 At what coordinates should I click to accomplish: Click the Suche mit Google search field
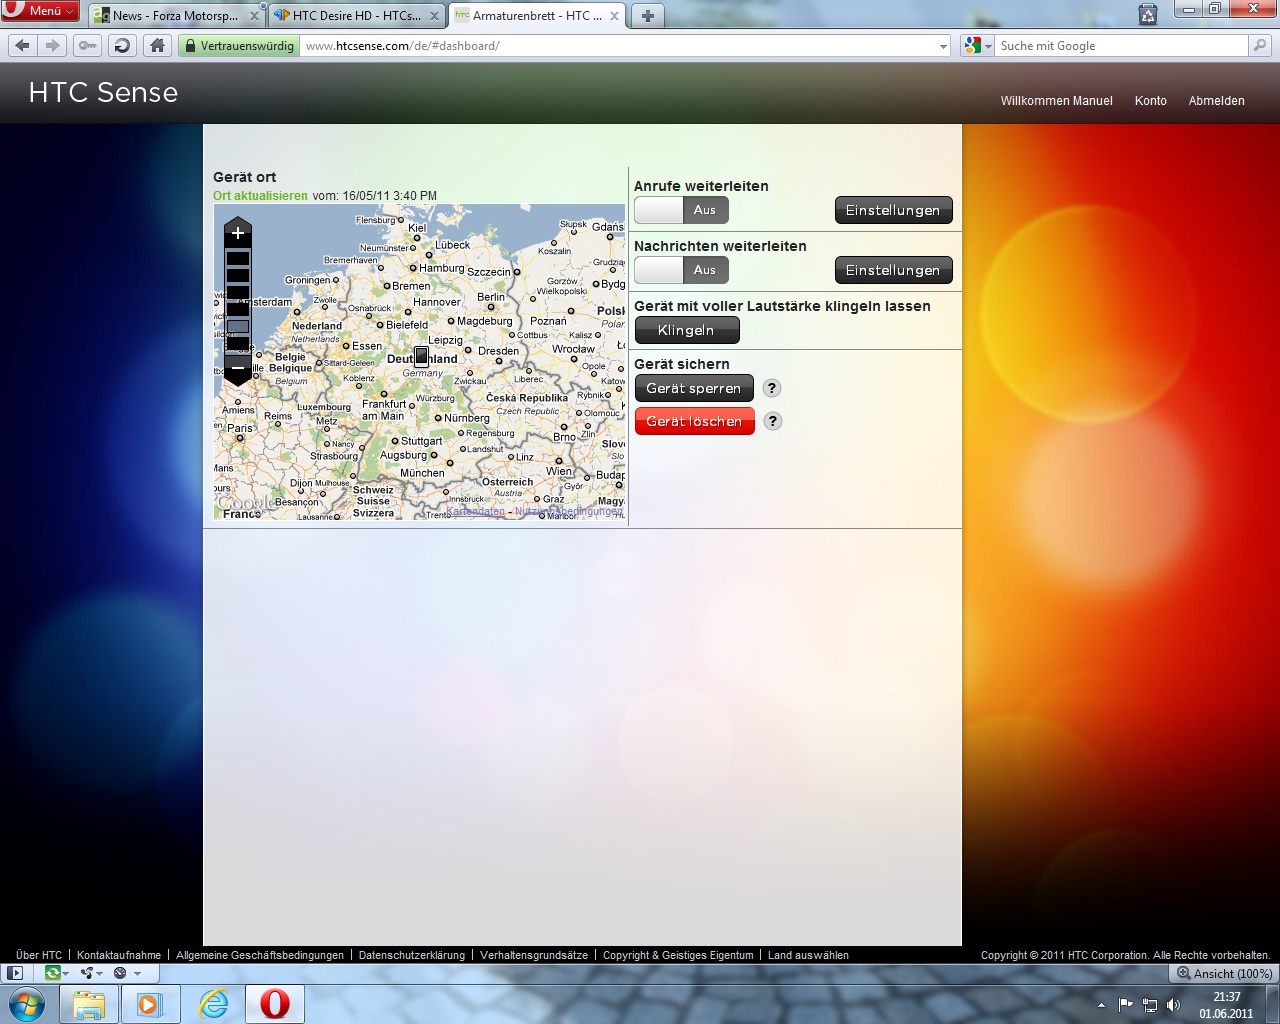1121,46
